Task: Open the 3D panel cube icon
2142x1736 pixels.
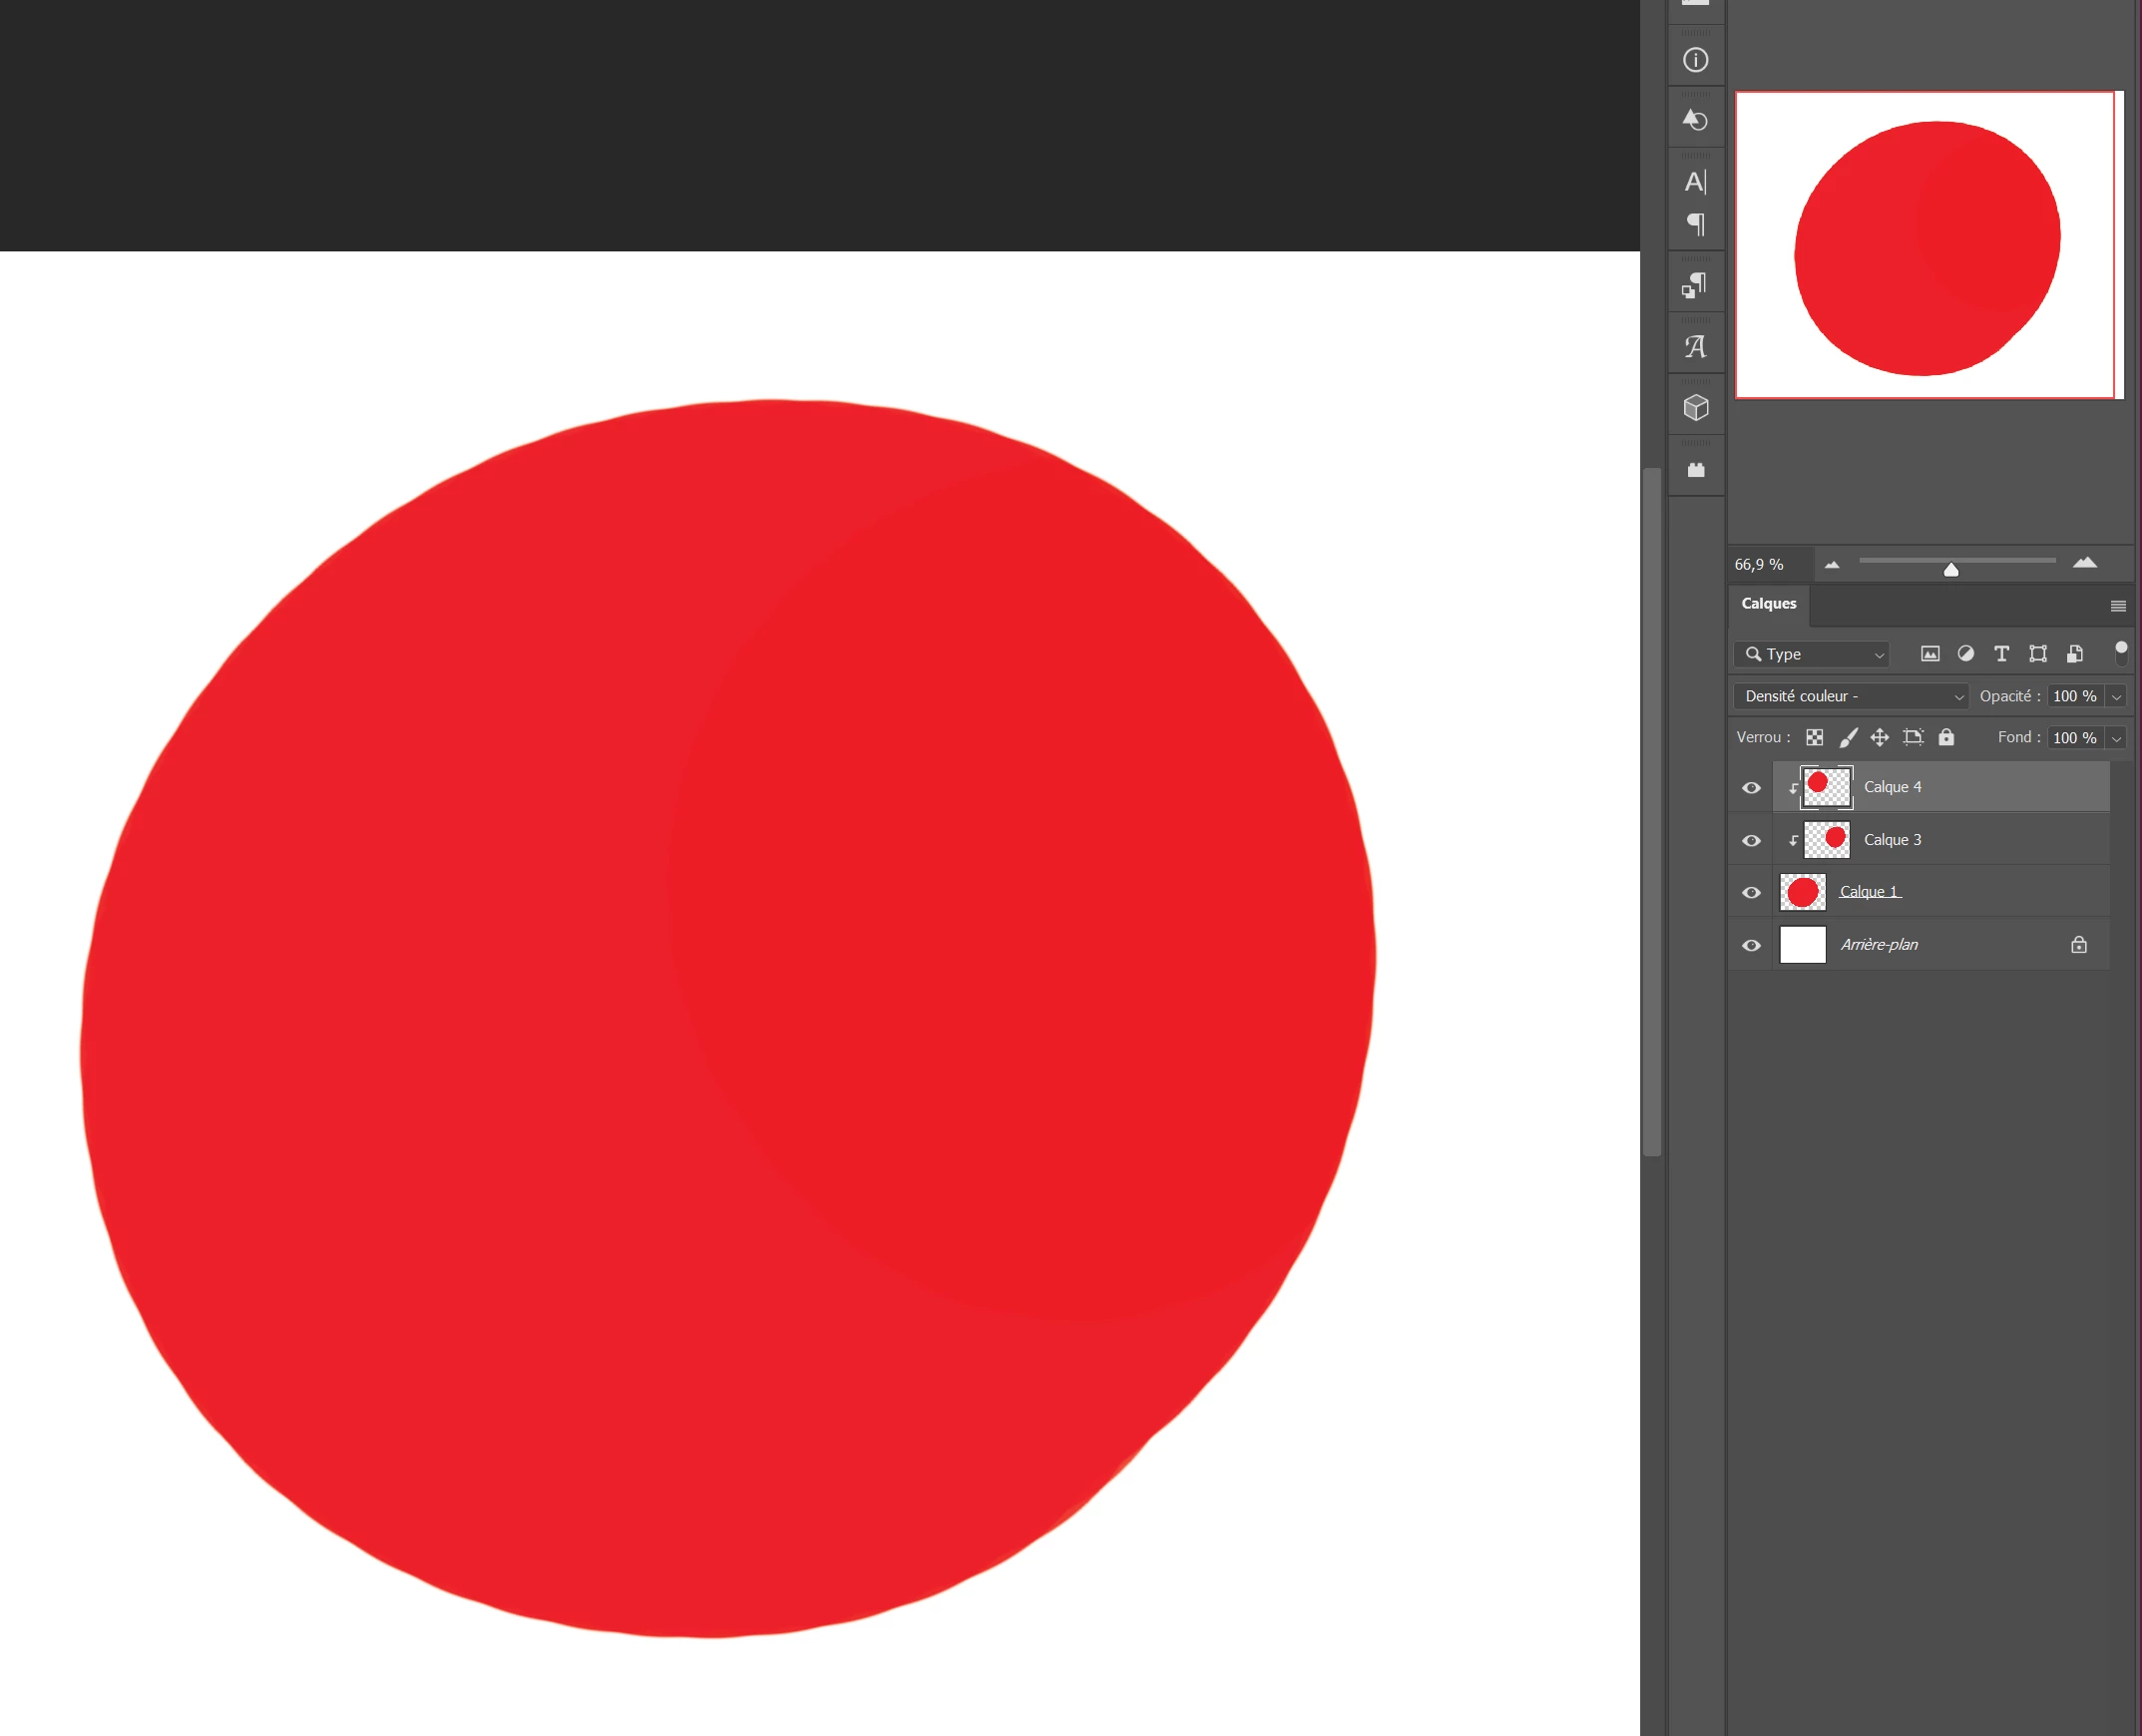Action: click(x=1695, y=408)
